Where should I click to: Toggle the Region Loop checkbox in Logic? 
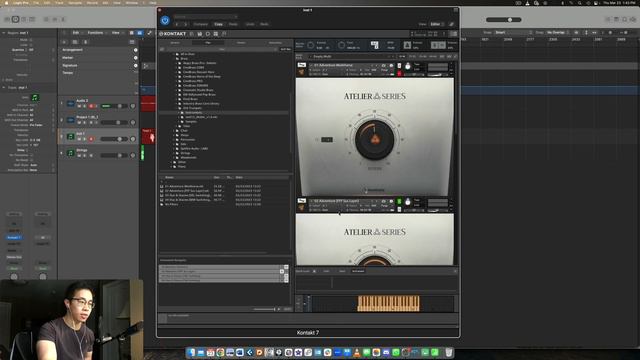(x=31, y=45)
